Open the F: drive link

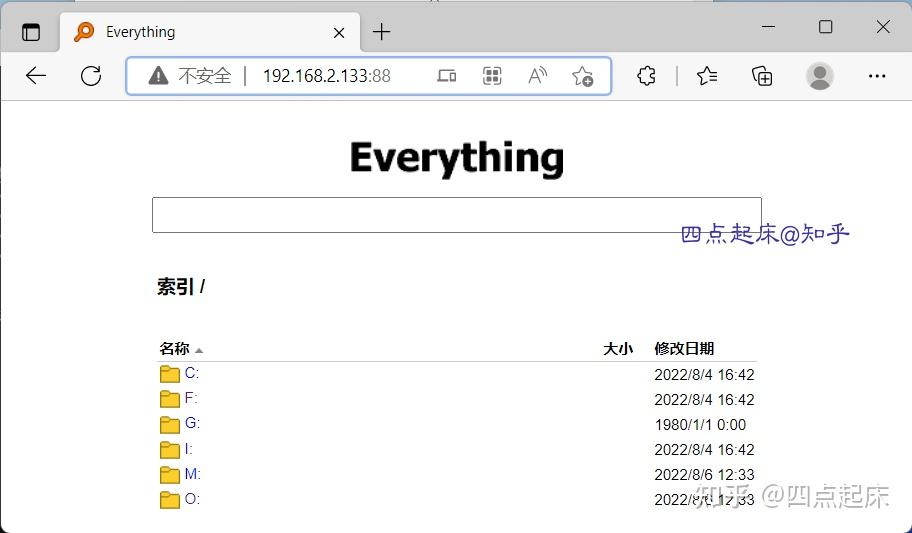point(191,398)
